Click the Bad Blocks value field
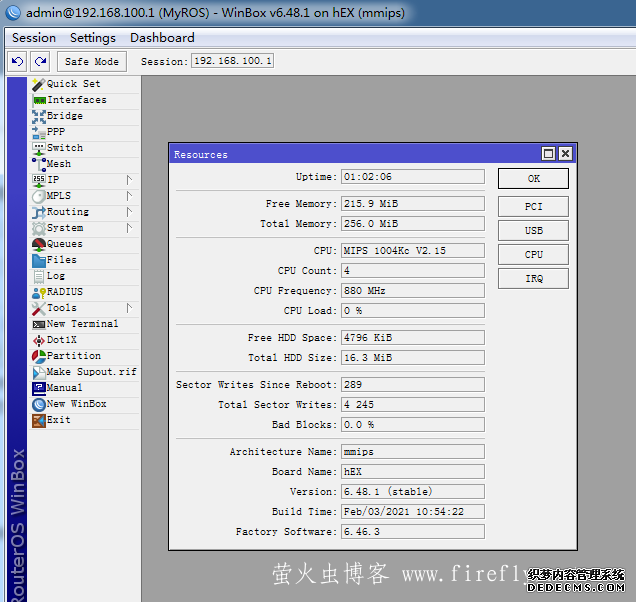The height and width of the screenshot is (602, 636). pos(413,425)
